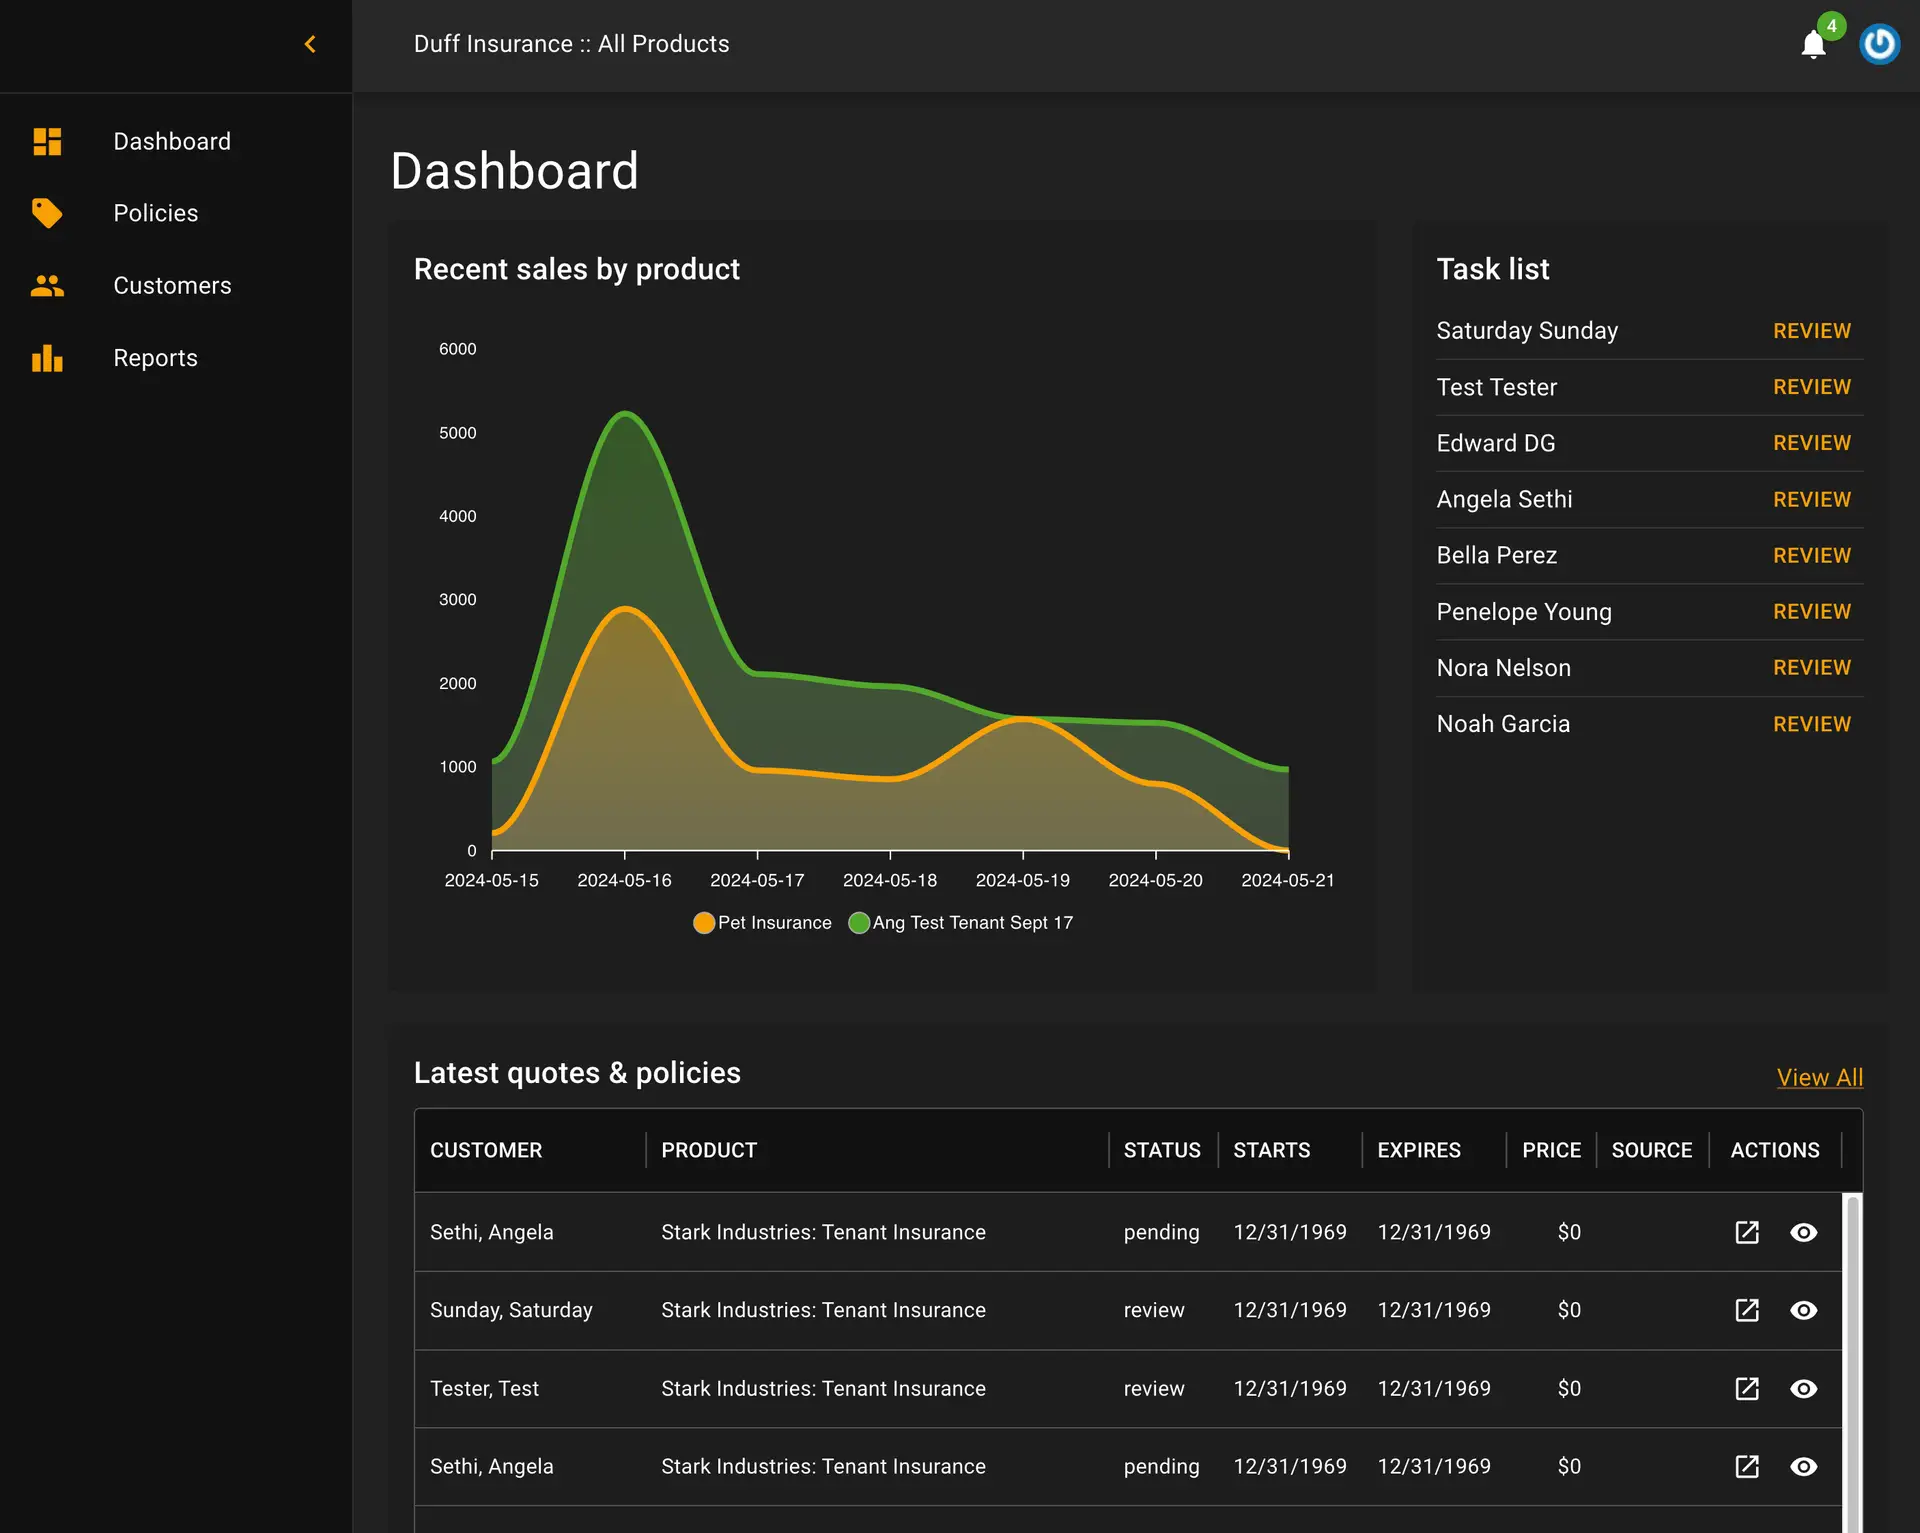View Sunday, Saturday row with eye icon

click(1803, 1310)
